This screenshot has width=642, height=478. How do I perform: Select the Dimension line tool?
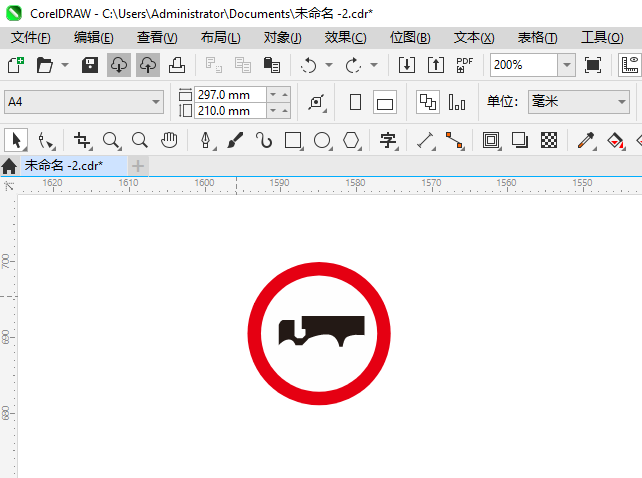click(x=425, y=140)
